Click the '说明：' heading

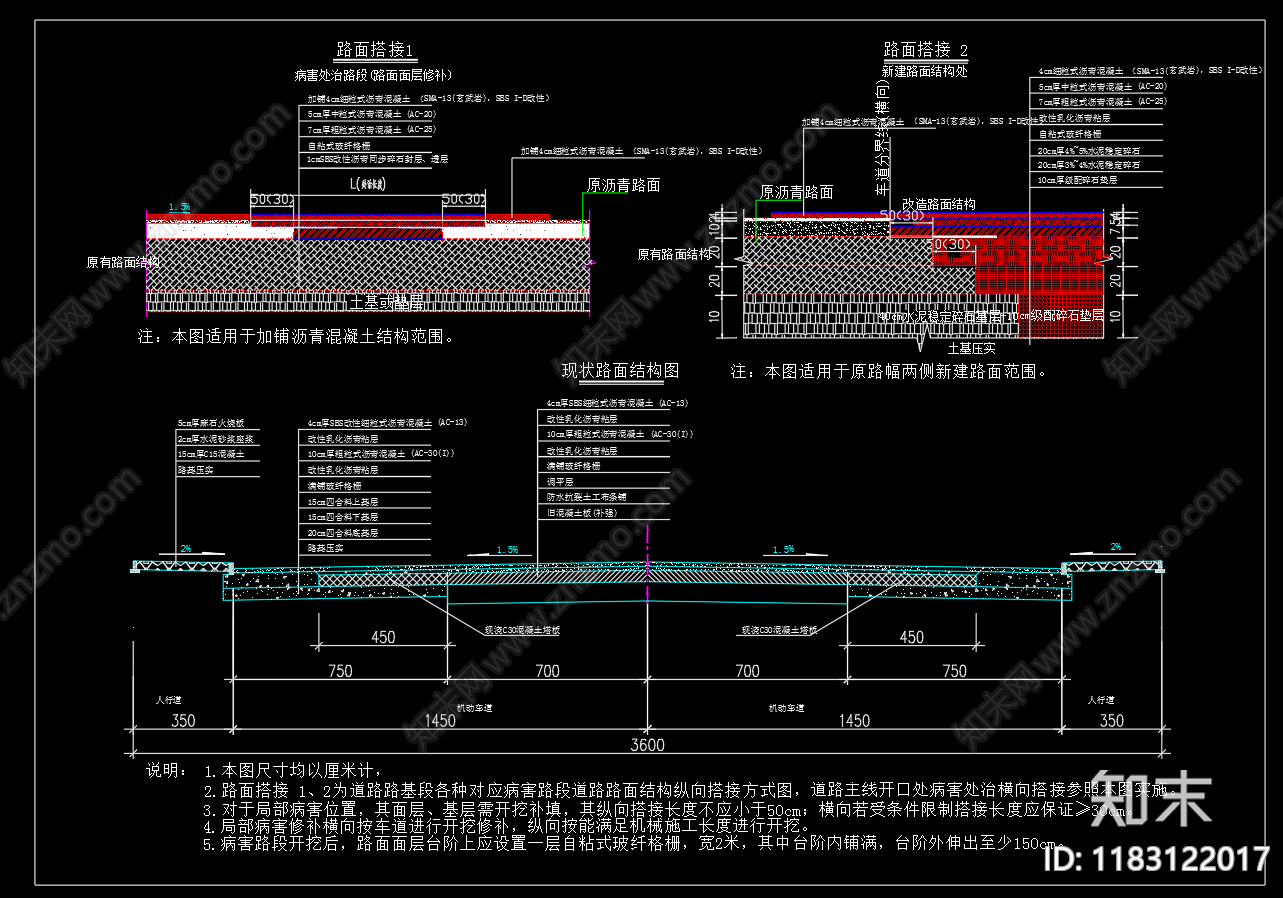coord(166,771)
